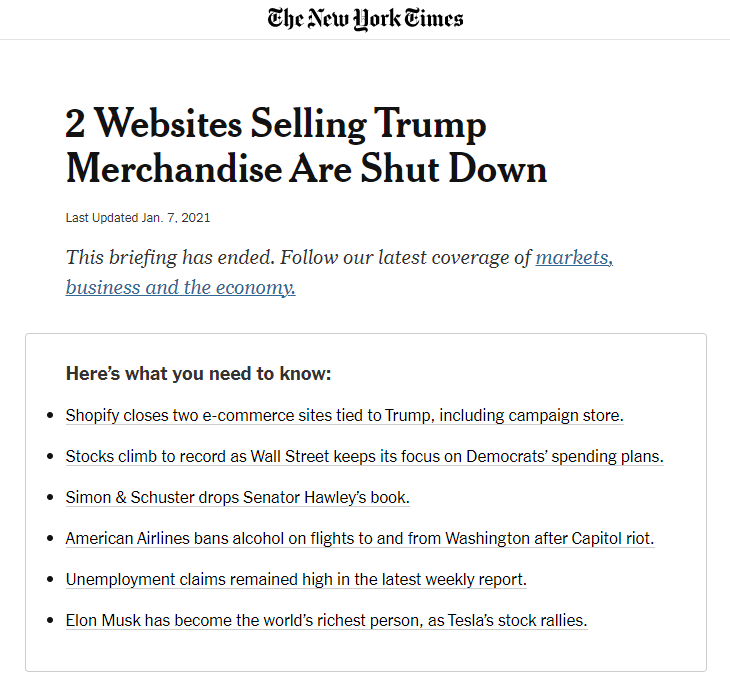The width and height of the screenshot is (730, 680).
Task: Click the bullet beside the Simon & Schuster item
Action: 50,497
